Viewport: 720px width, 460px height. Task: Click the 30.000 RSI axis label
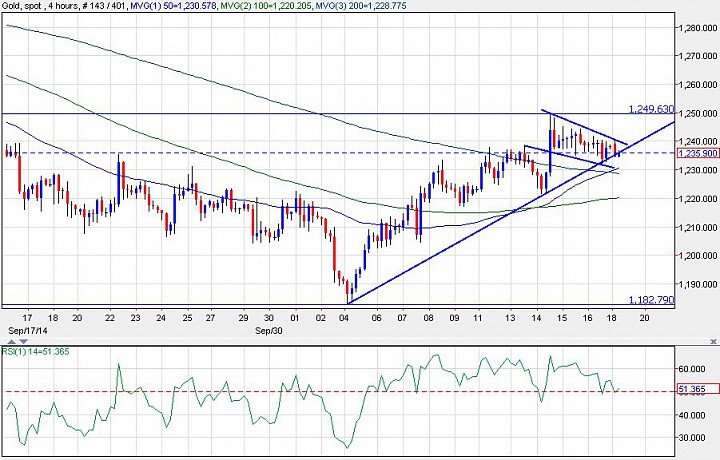tap(692, 438)
